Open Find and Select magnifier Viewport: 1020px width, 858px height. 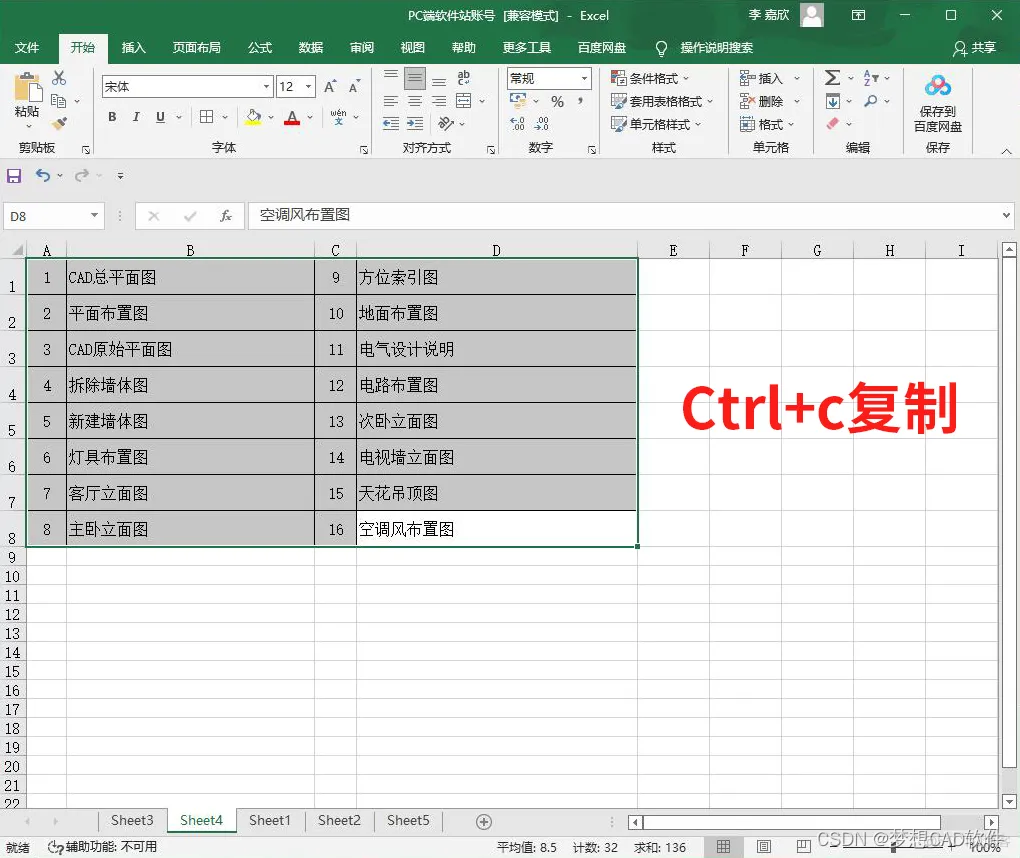[870, 101]
